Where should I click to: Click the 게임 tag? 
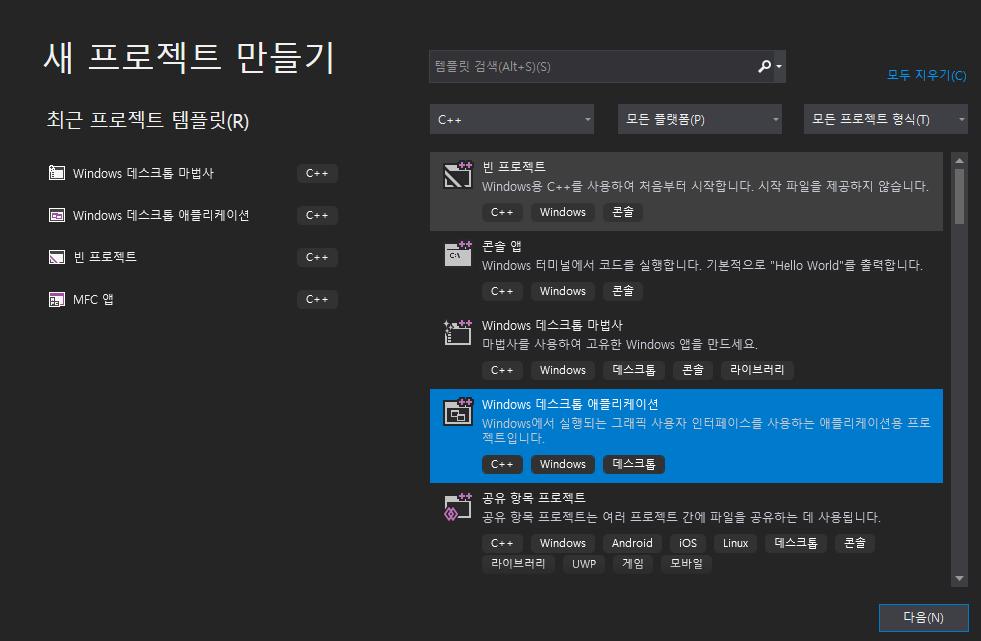(x=633, y=563)
